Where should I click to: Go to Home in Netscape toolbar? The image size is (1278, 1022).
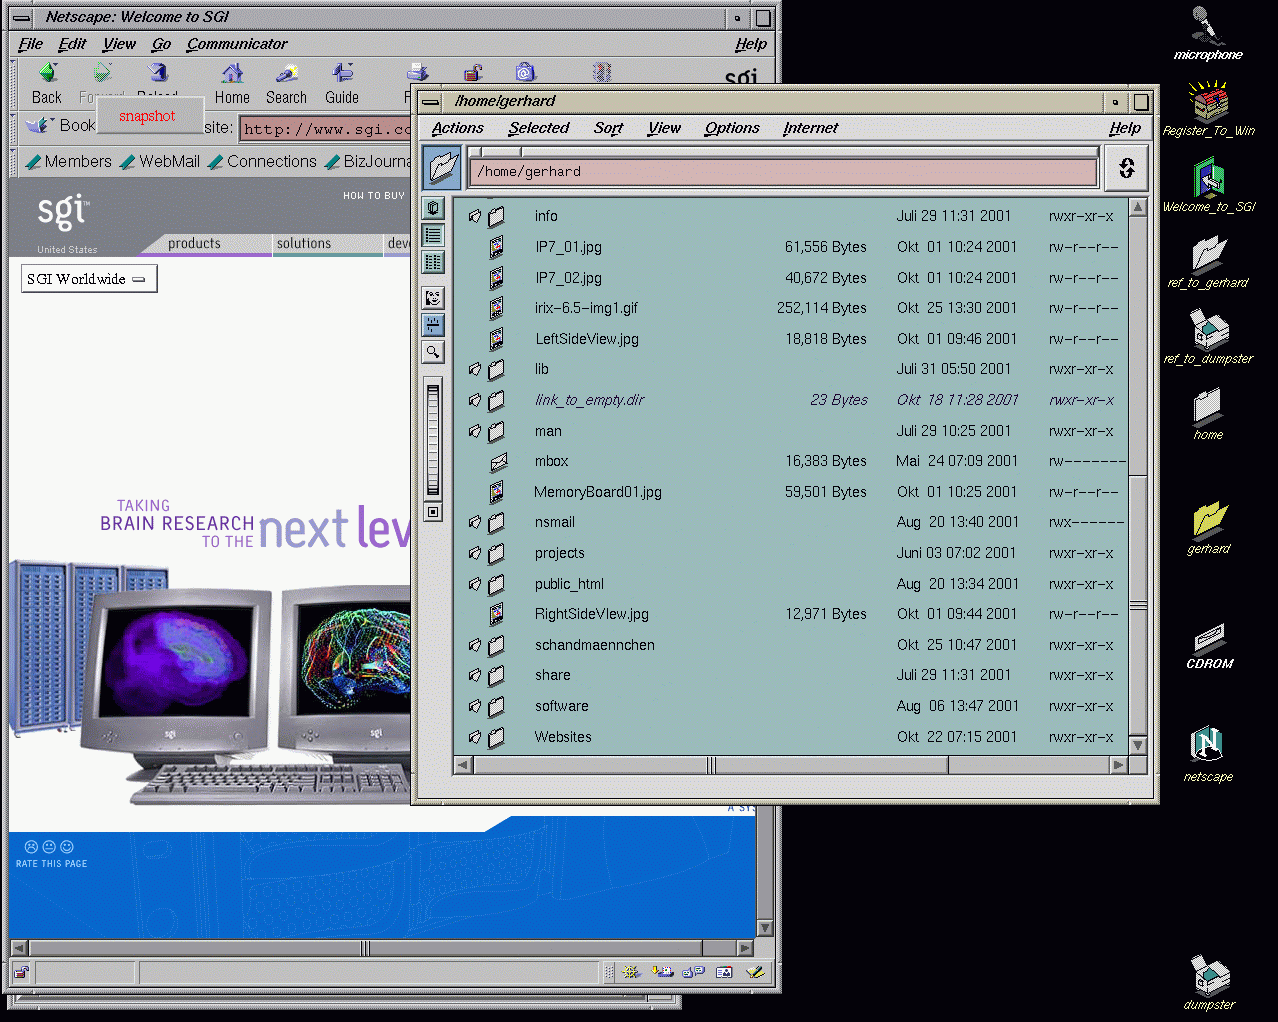[232, 83]
